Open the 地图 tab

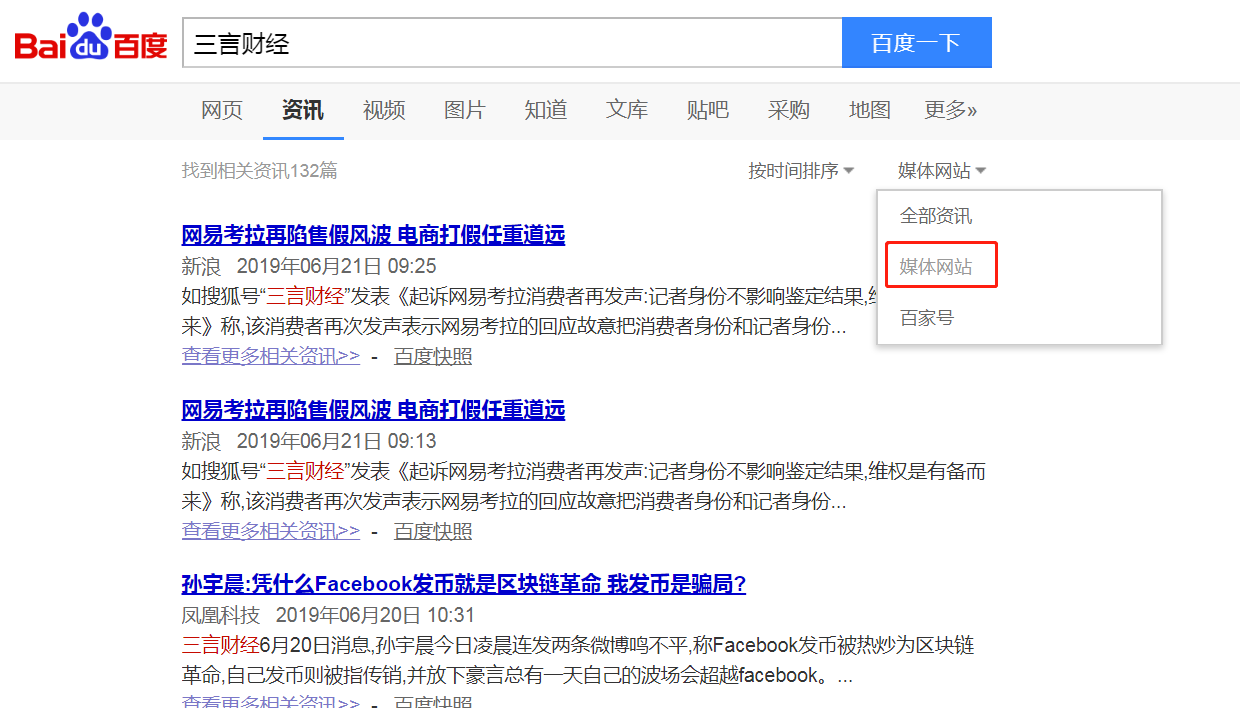click(x=870, y=110)
